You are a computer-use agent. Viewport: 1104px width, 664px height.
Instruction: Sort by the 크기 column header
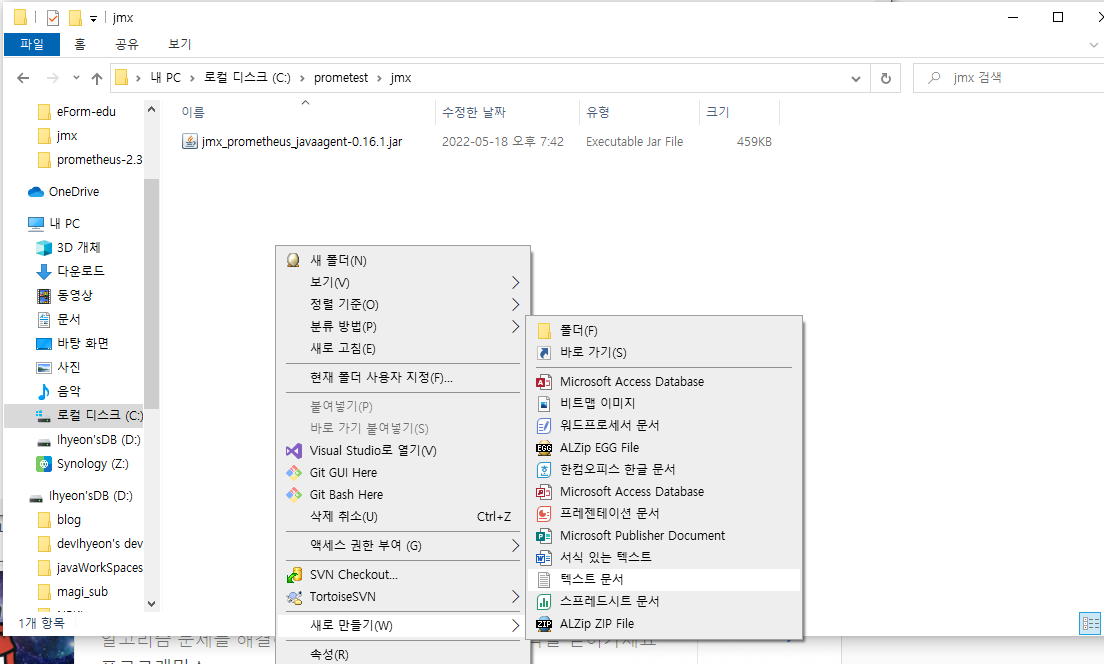tap(718, 112)
